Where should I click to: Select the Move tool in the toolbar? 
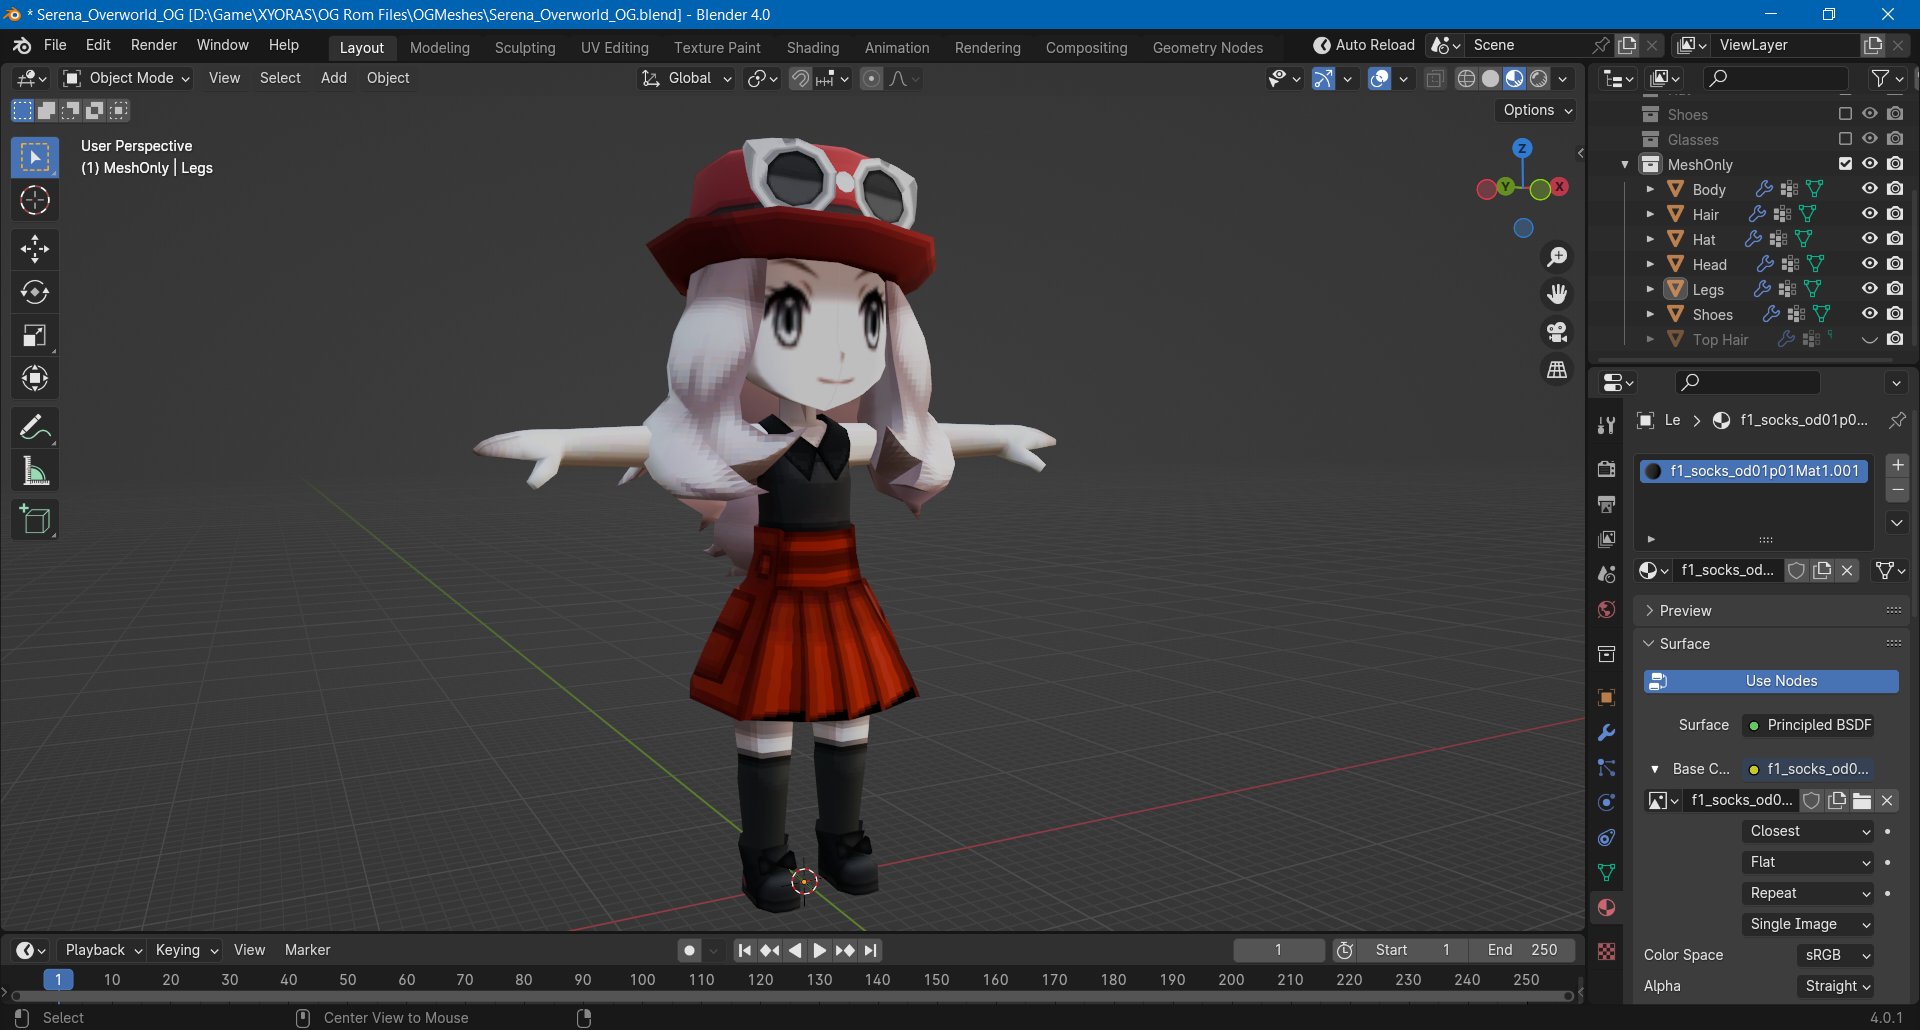pyautogui.click(x=35, y=249)
